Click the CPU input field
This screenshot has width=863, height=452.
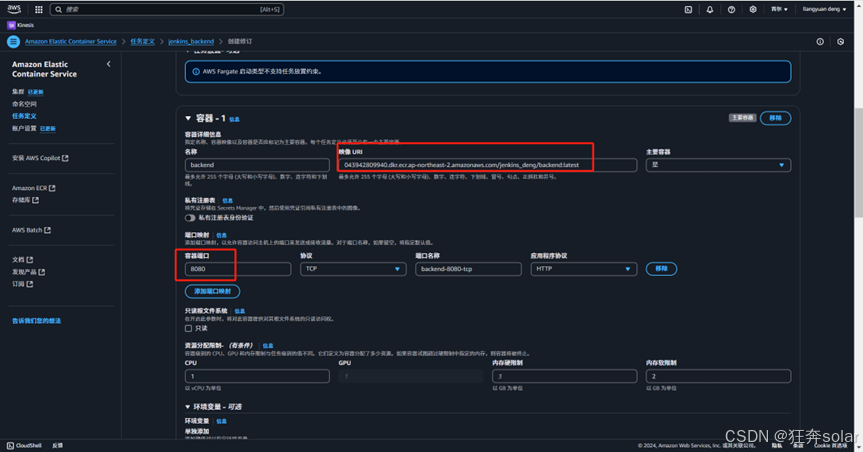[x=257, y=376]
